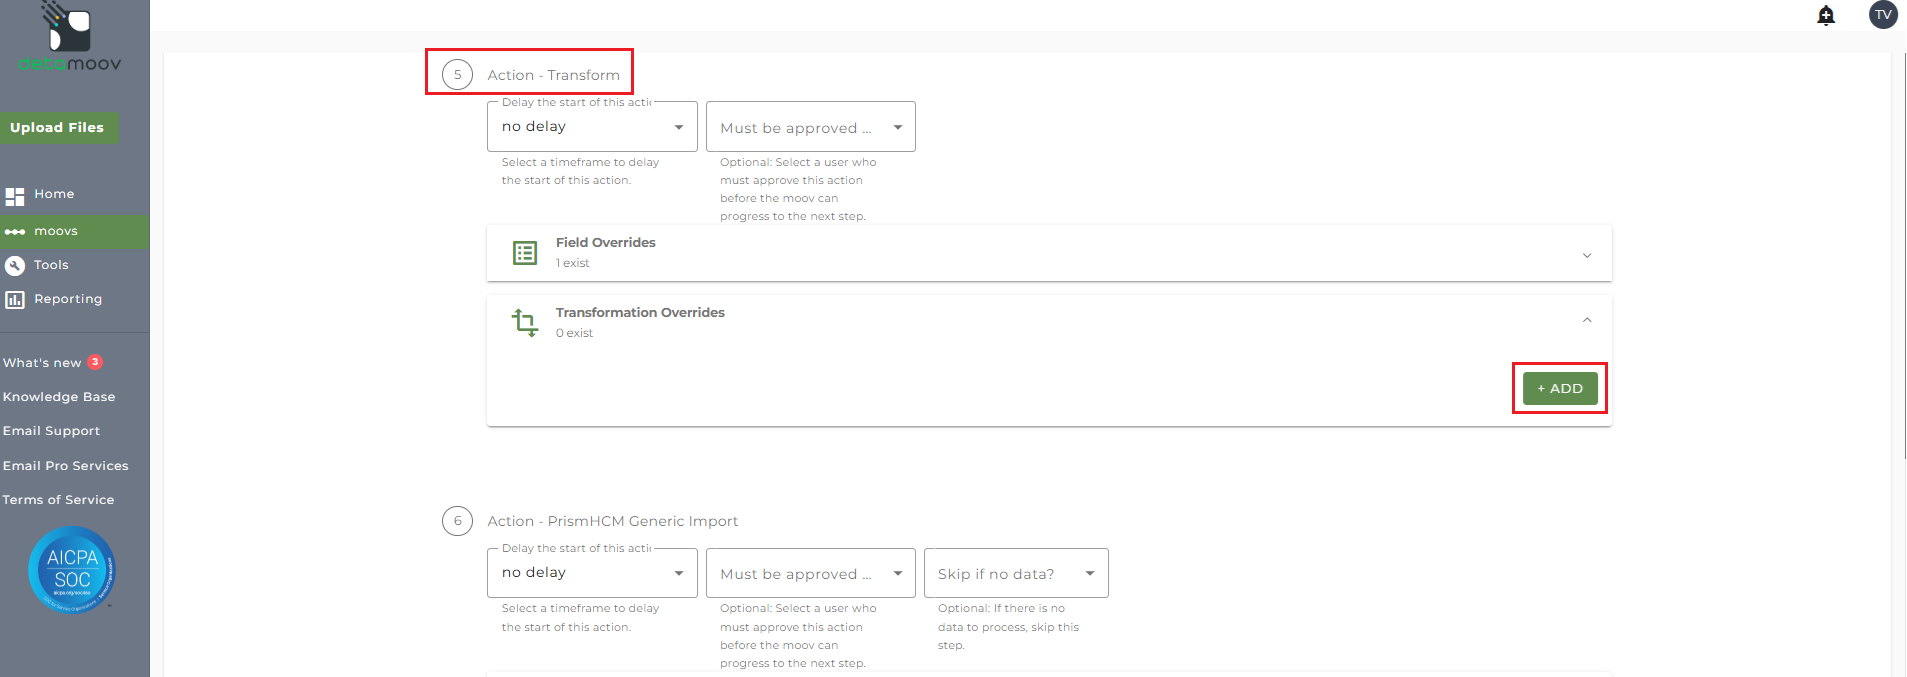This screenshot has width=1907, height=677.
Task: Click the Transformation Overrides crop icon
Action: pos(525,322)
